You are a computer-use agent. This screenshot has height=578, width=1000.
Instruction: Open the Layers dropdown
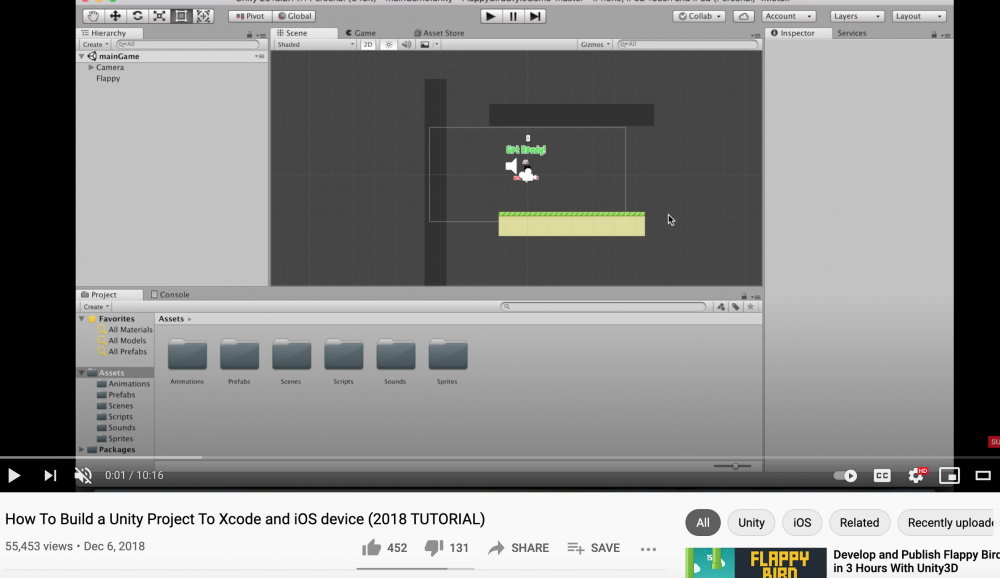click(x=857, y=16)
